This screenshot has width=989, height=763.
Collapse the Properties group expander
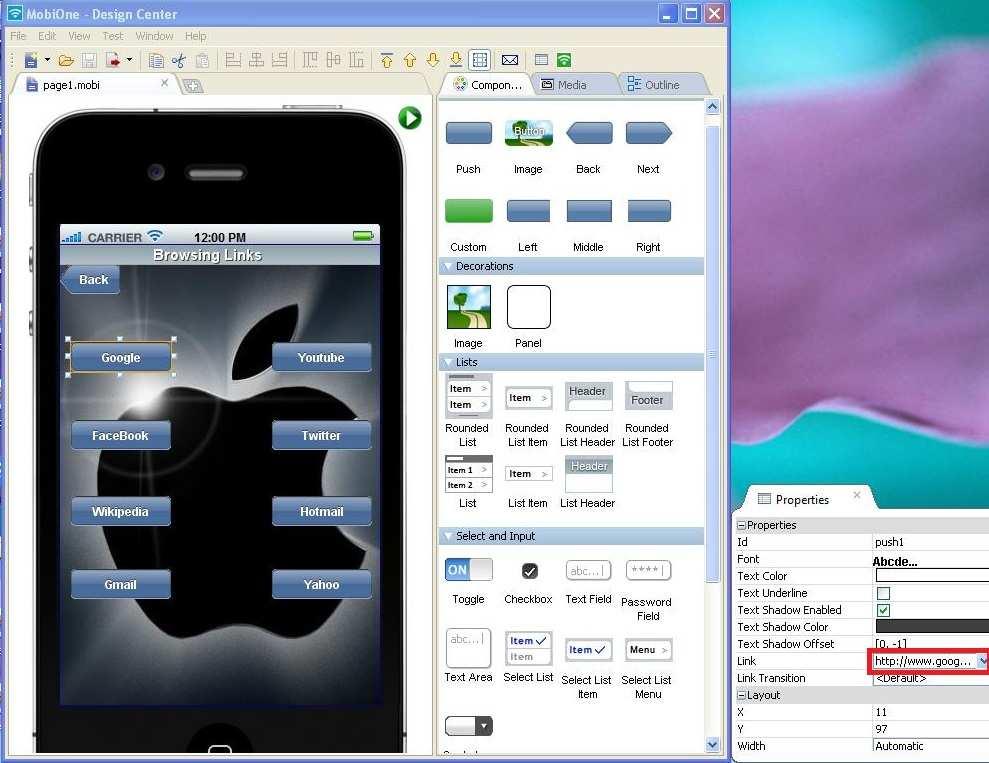741,525
